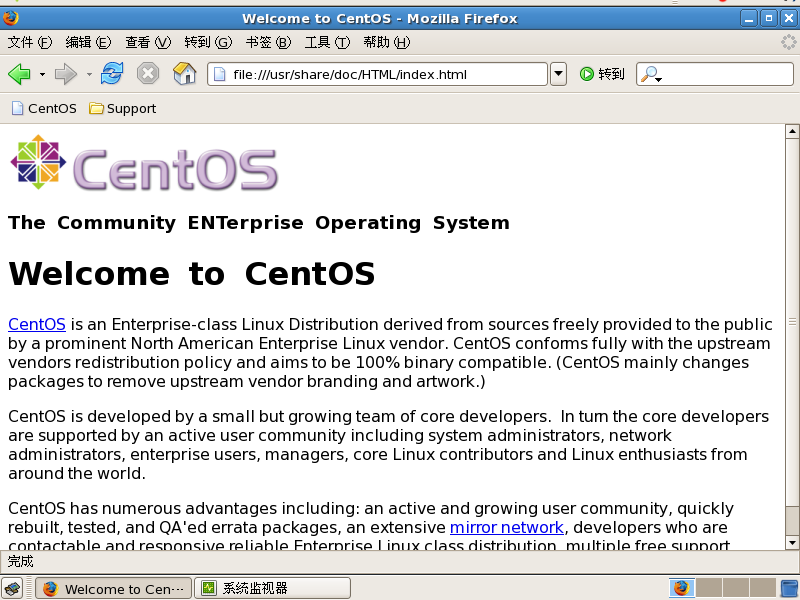Open the 查看(V) menu
This screenshot has width=800, height=600.
tap(148, 42)
